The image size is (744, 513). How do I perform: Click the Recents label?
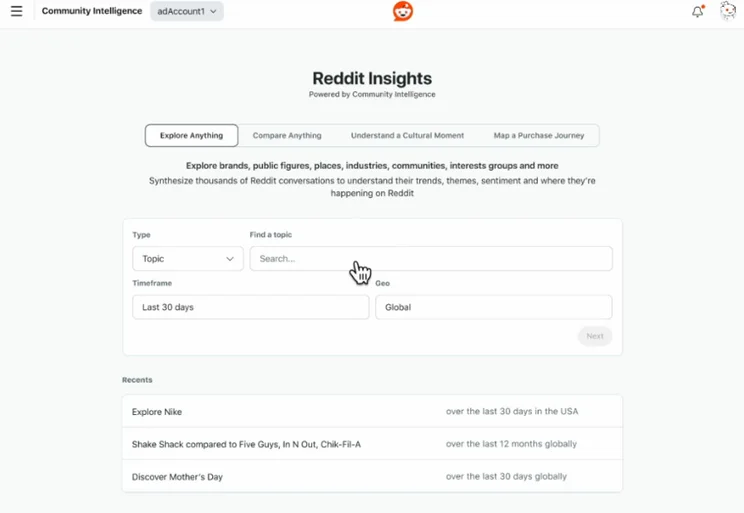coord(137,380)
